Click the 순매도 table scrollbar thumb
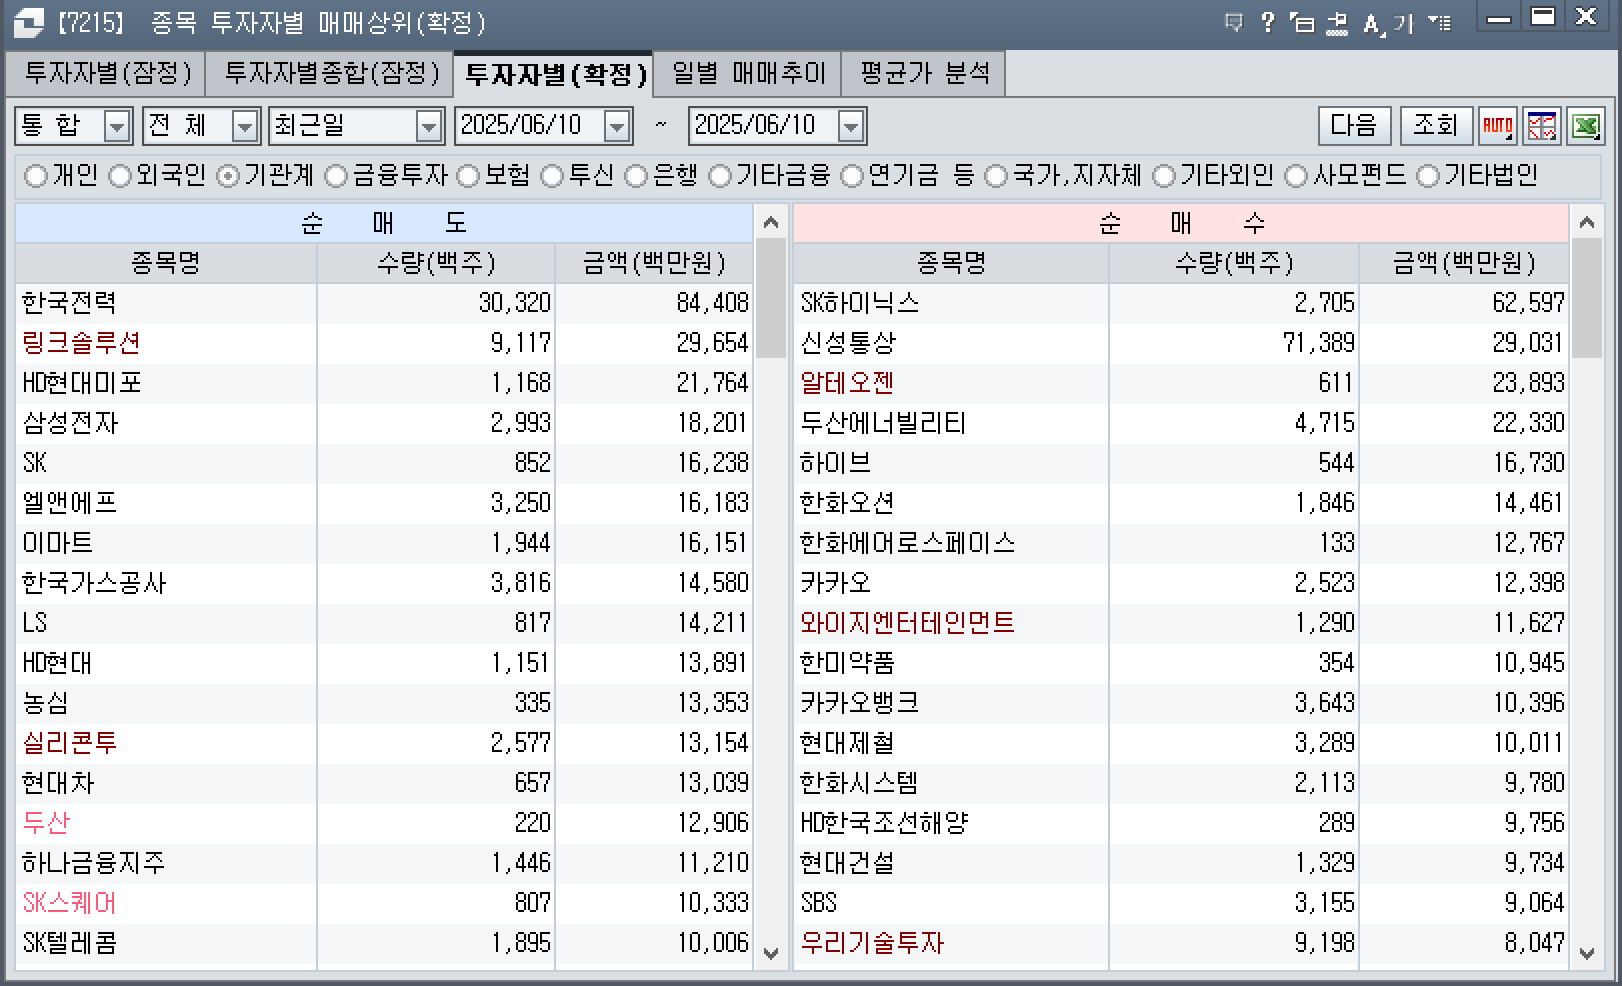This screenshot has height=986, width=1622. pyautogui.click(x=770, y=298)
